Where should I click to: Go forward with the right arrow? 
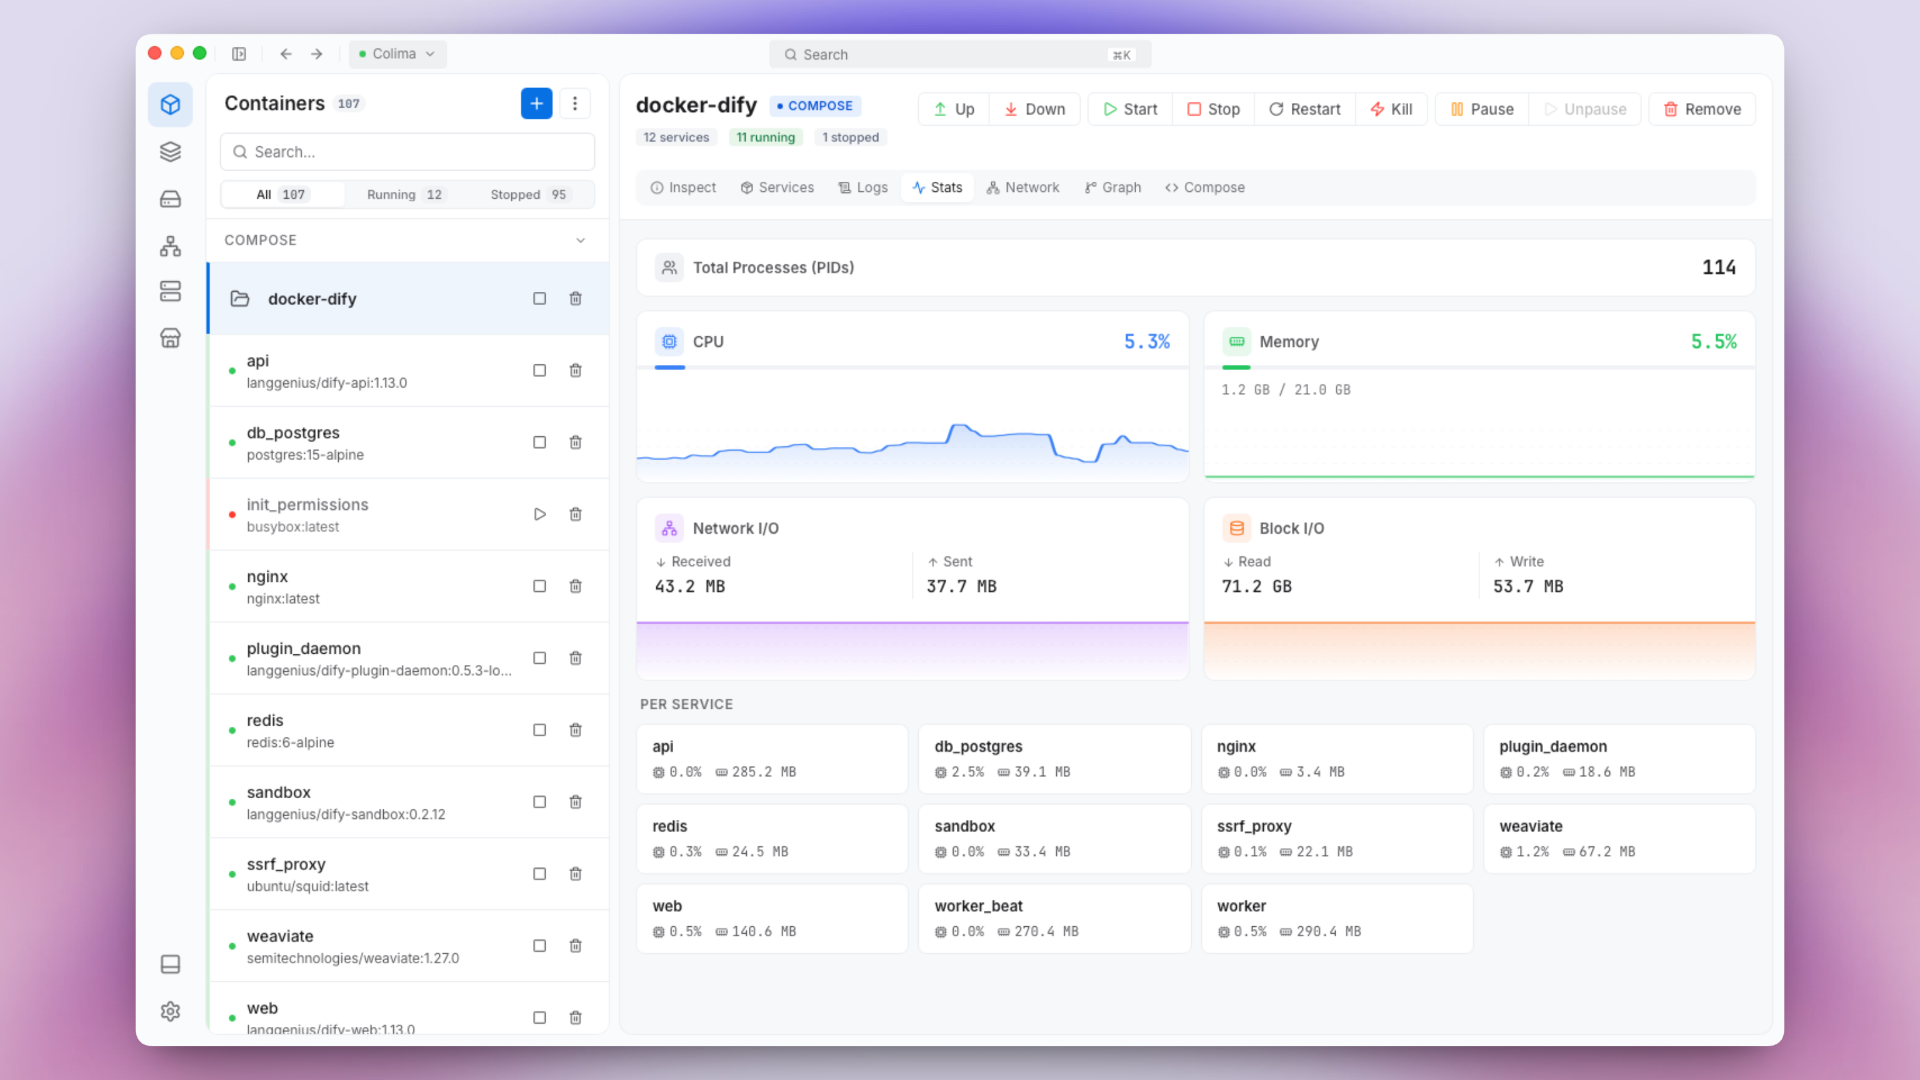point(316,54)
